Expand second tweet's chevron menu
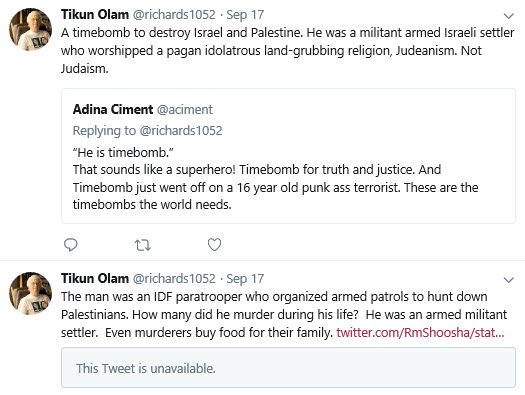Viewport: 525px width, 395px height. point(509,280)
